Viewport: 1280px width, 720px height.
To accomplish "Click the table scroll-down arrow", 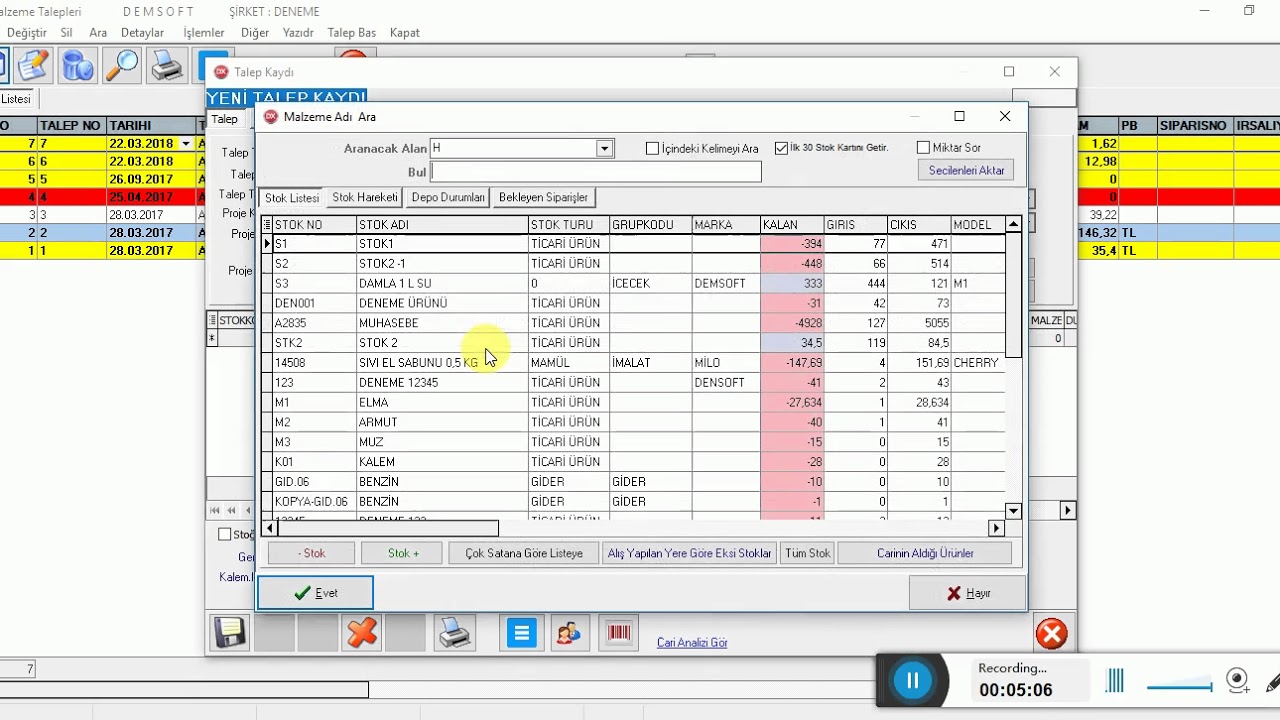I will 1013,511.
